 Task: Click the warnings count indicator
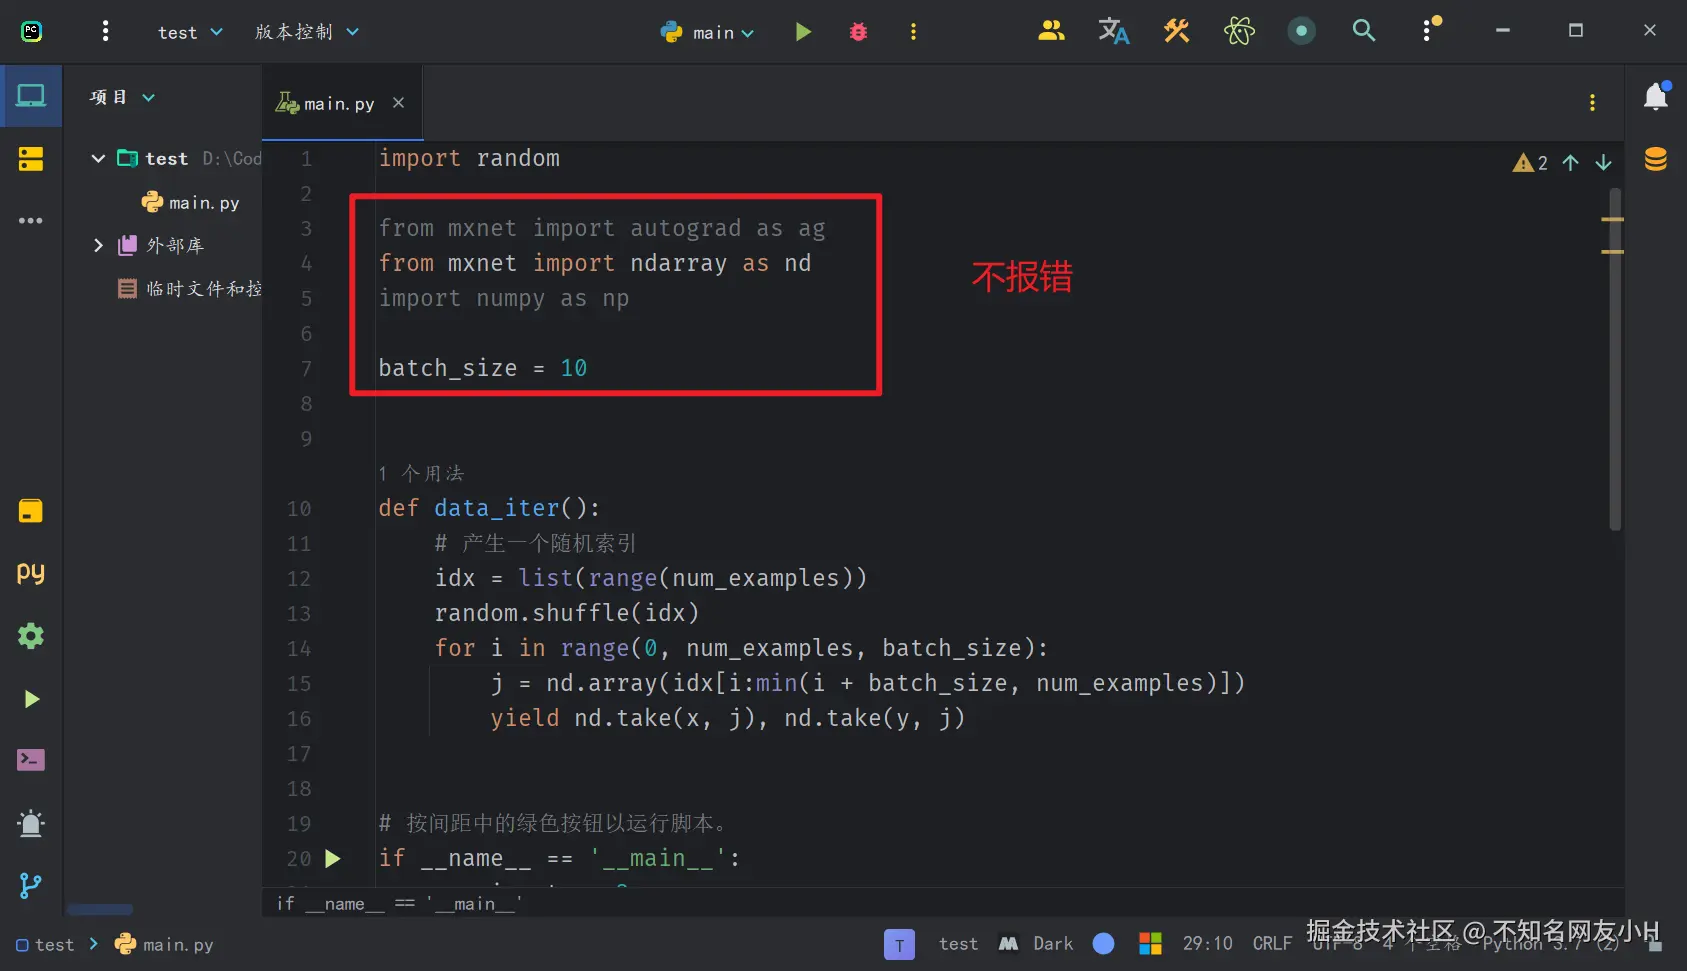1531,163
